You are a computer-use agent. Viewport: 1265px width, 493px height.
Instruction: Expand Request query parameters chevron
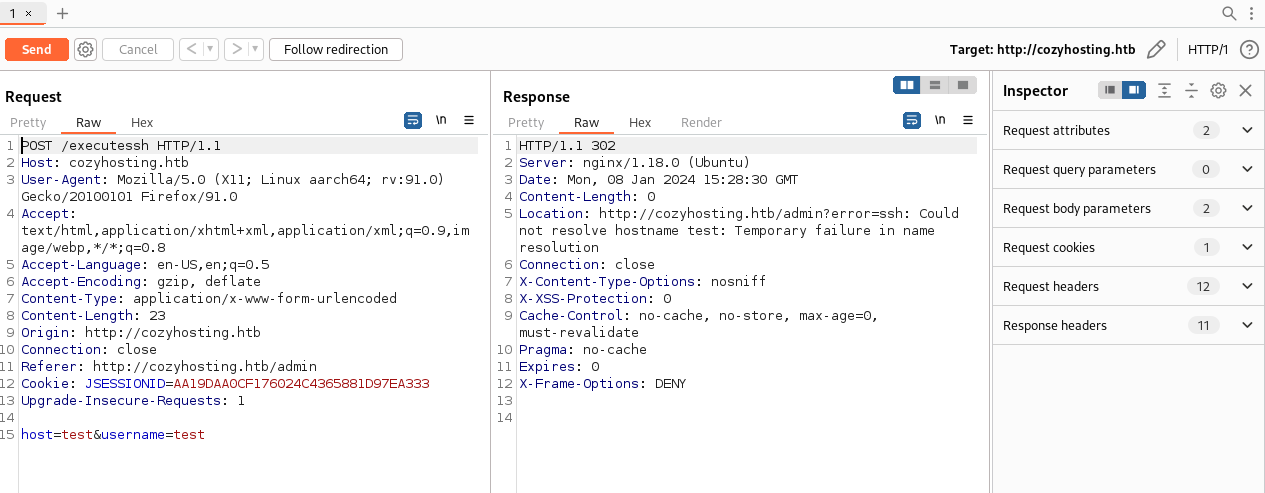(x=1247, y=169)
